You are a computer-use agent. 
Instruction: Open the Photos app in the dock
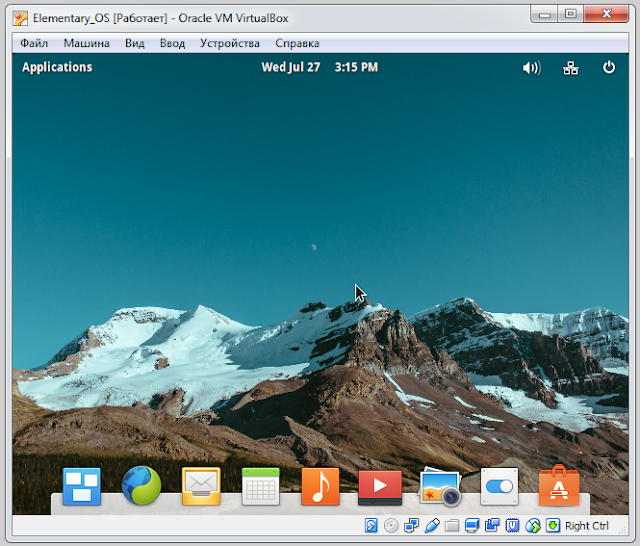pyautogui.click(x=440, y=487)
